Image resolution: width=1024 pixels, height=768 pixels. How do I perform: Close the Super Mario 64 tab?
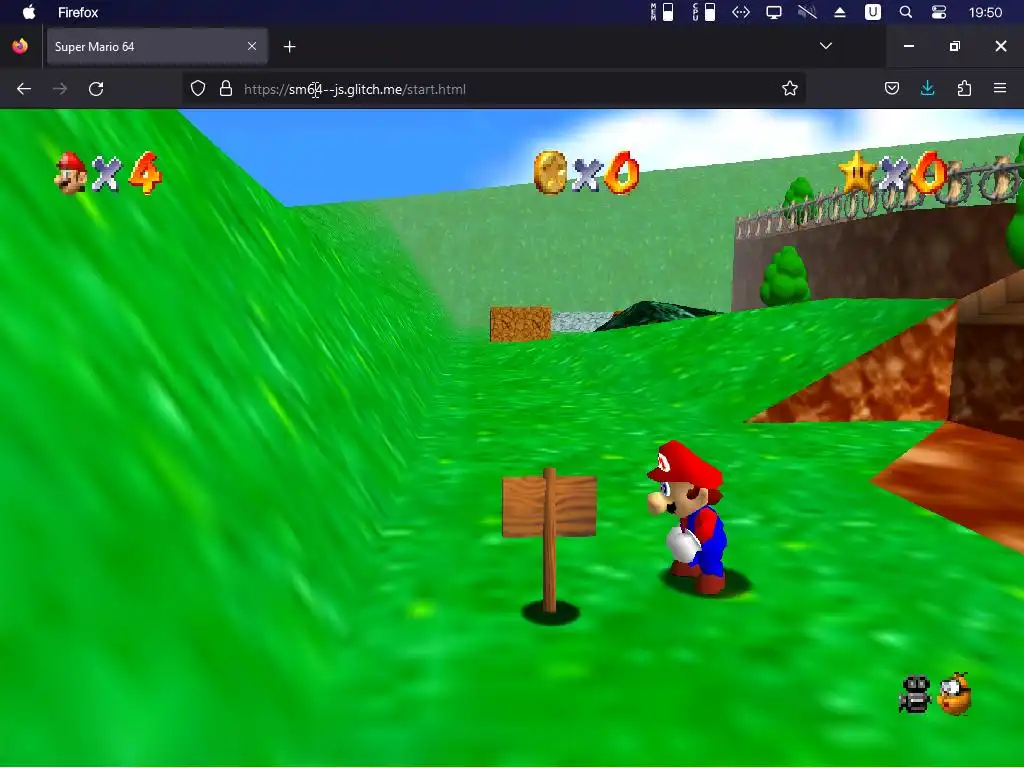point(252,46)
